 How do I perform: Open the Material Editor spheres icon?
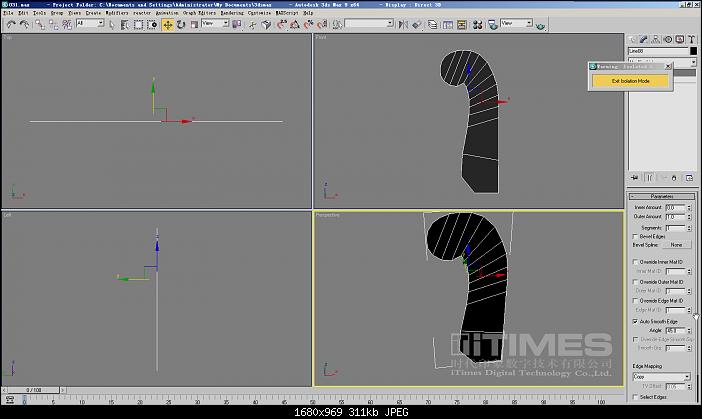point(477,25)
